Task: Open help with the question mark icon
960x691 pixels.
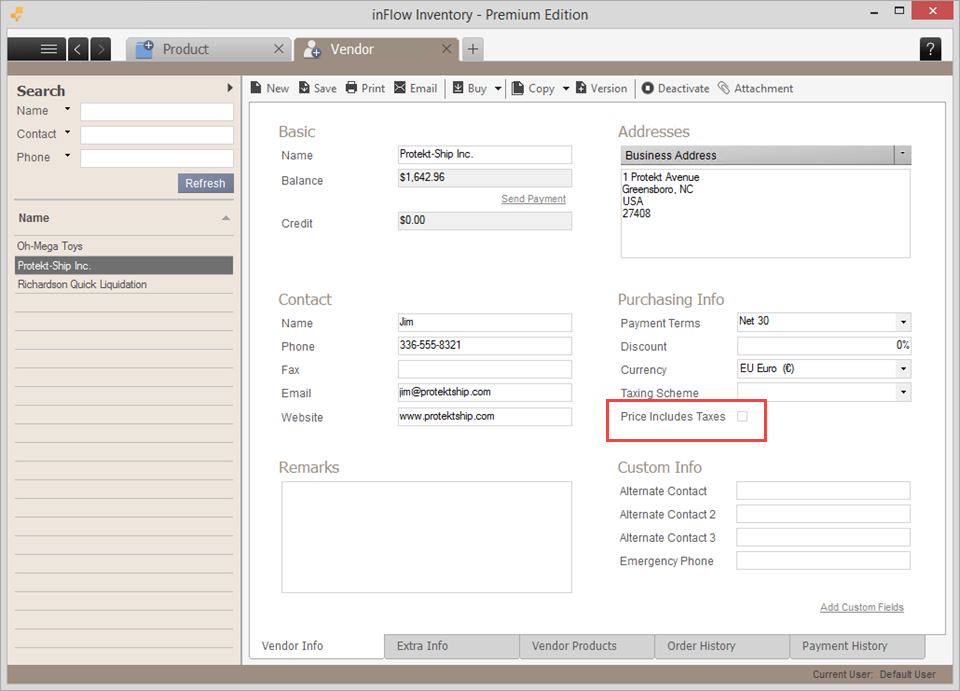Action: tap(930, 49)
